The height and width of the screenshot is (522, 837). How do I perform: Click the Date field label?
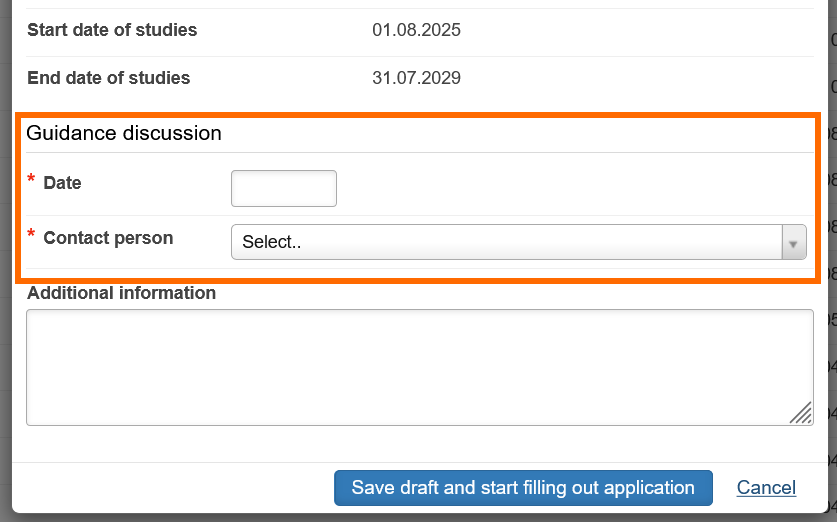62,184
